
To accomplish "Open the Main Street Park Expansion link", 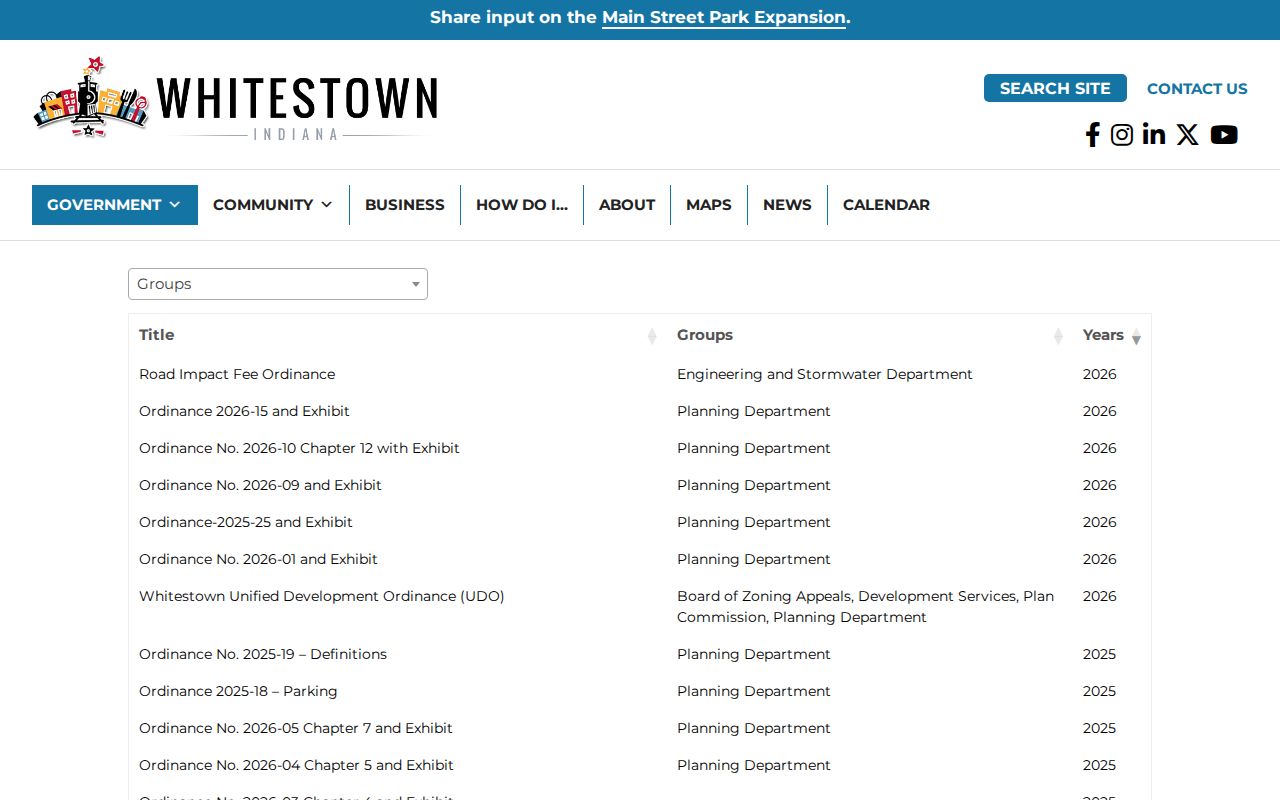I will tap(724, 18).
